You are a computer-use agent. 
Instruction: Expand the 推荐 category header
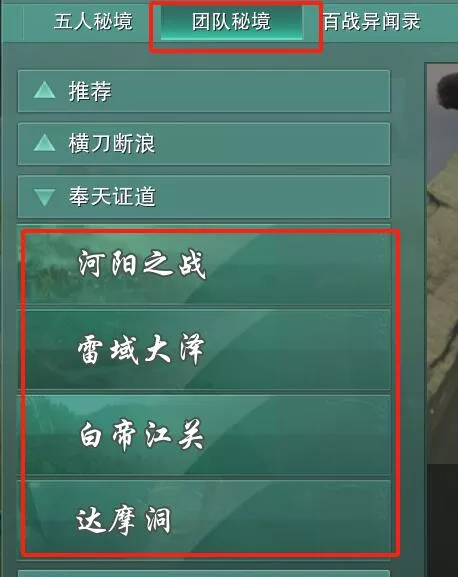[204, 91]
